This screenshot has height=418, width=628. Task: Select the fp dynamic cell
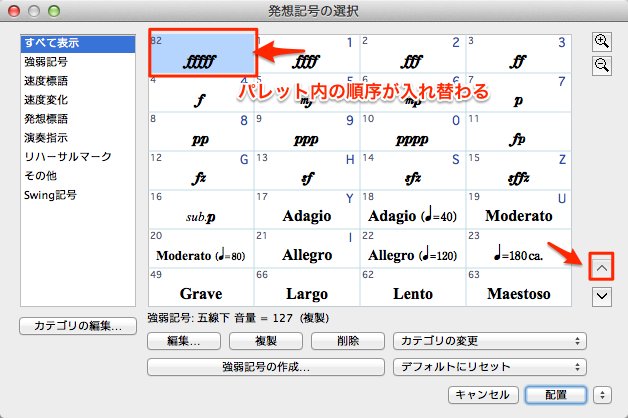click(519, 131)
